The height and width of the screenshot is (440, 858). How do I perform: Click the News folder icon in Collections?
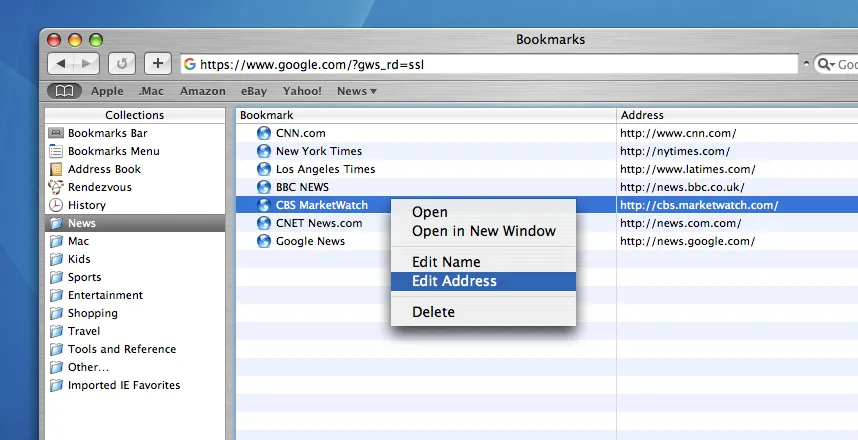(56, 223)
